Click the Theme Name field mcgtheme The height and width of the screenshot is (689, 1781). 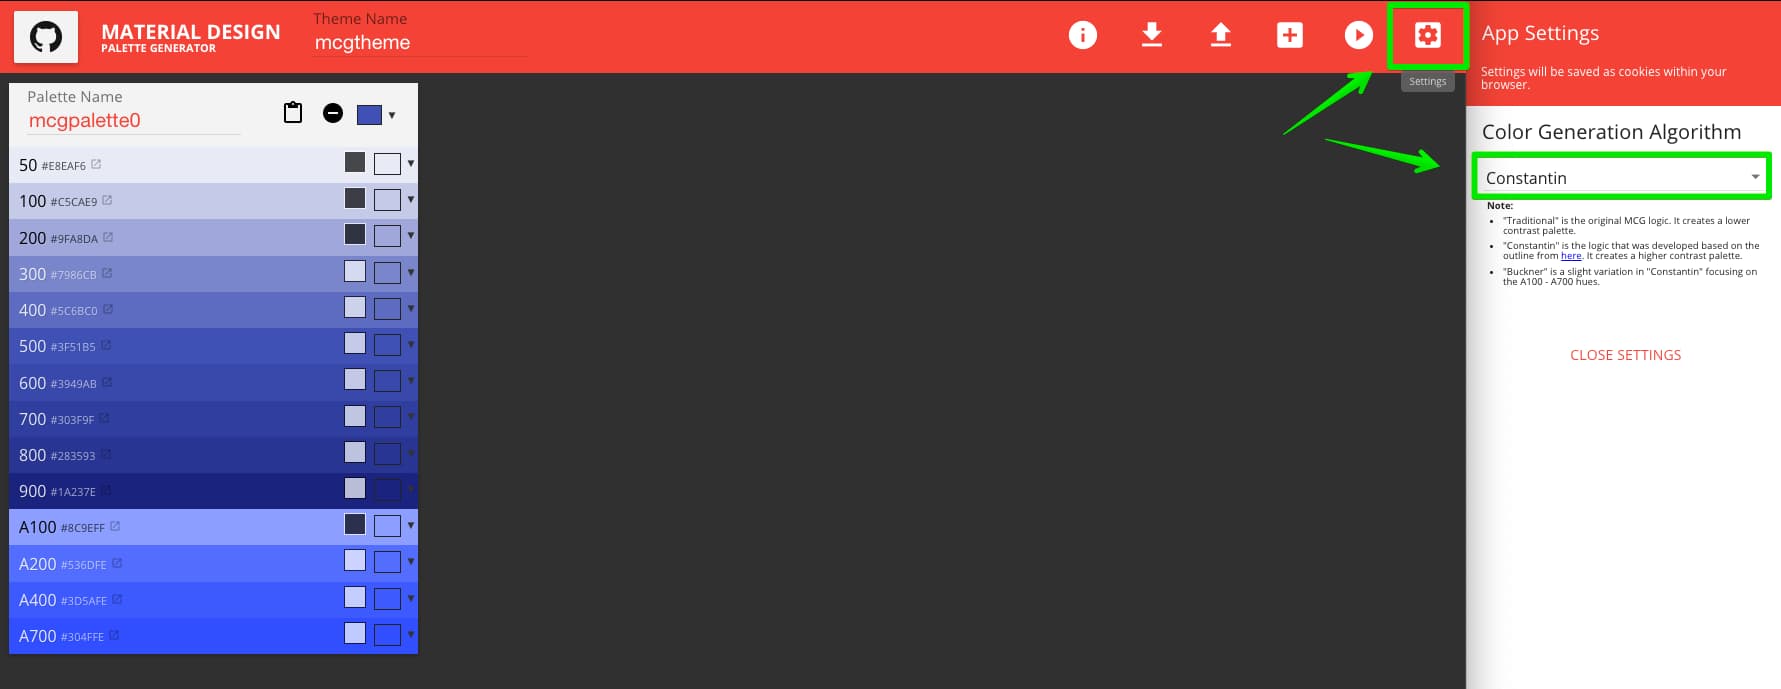point(420,43)
